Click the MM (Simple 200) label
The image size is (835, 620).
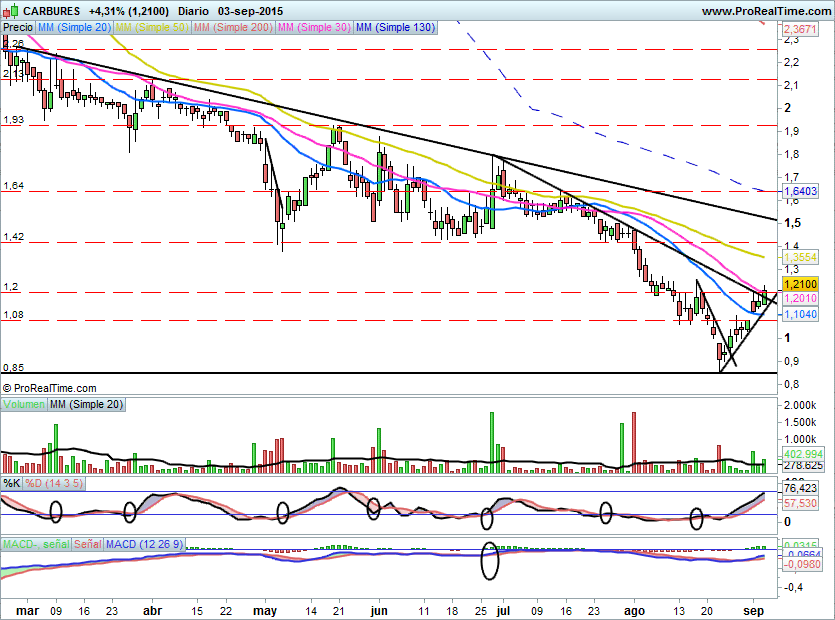pyautogui.click(x=231, y=28)
